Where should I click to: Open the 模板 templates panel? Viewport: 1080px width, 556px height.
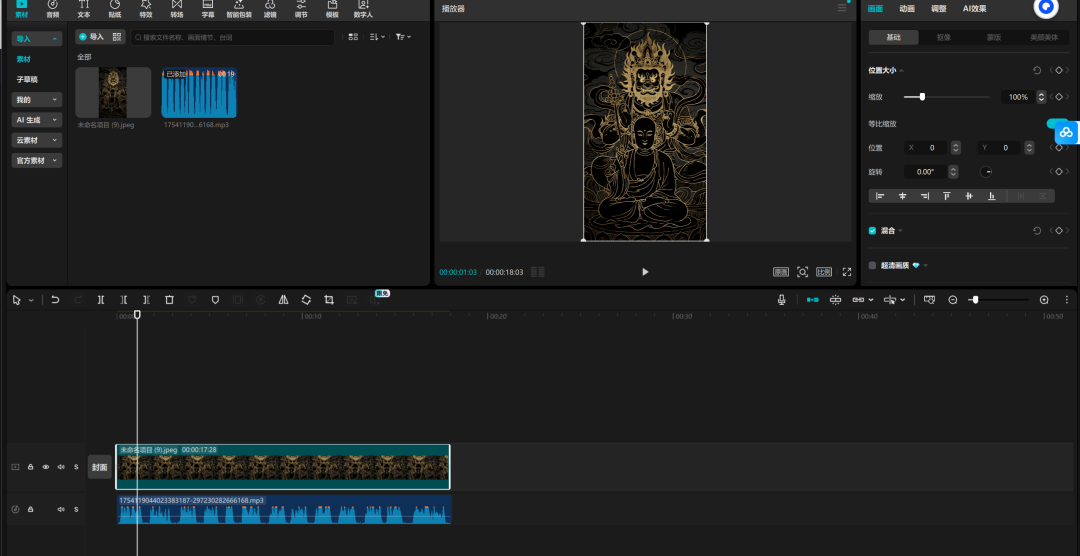[x=332, y=8]
